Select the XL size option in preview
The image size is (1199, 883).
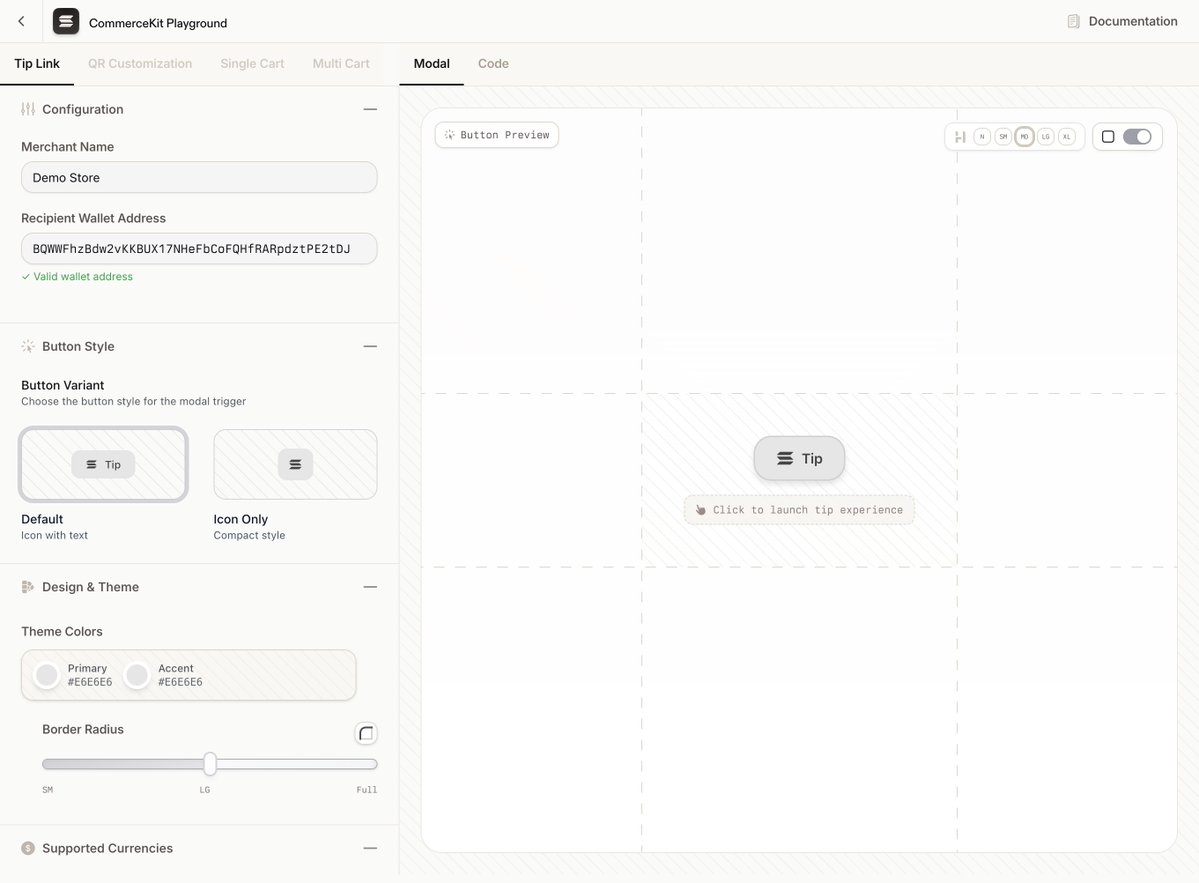click(1067, 136)
